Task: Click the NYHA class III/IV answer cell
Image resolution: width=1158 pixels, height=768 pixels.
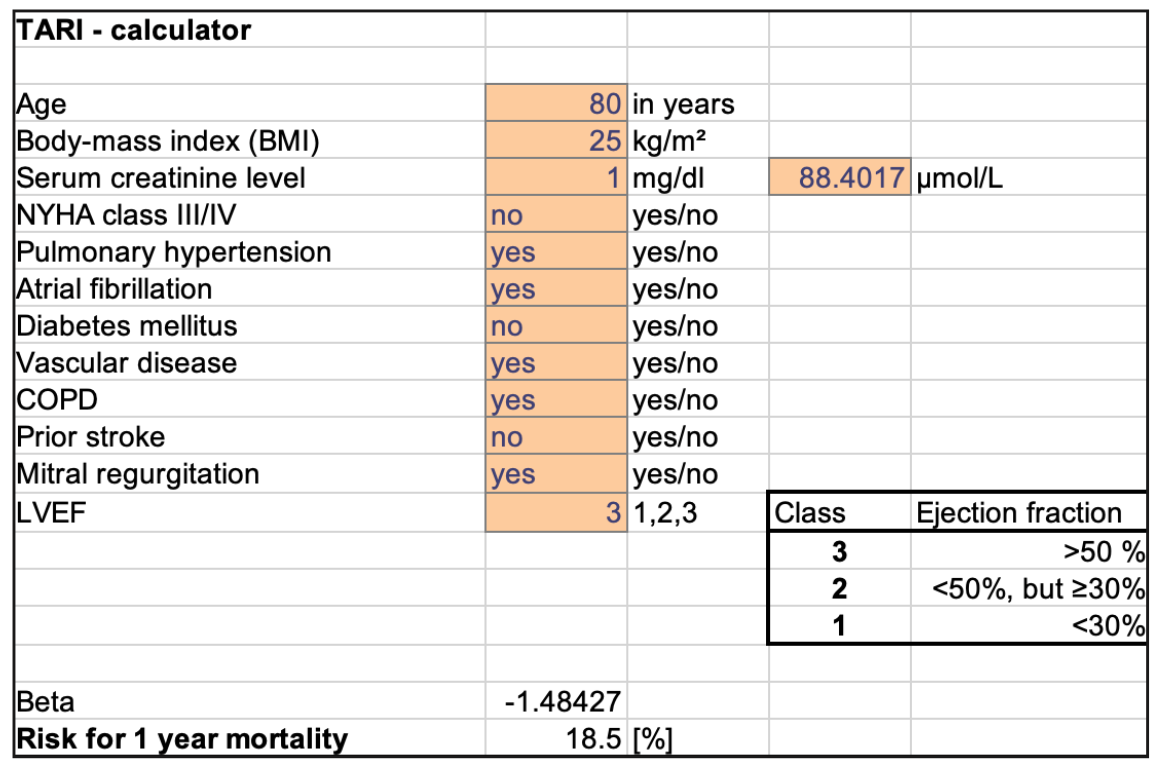Action: click(556, 215)
